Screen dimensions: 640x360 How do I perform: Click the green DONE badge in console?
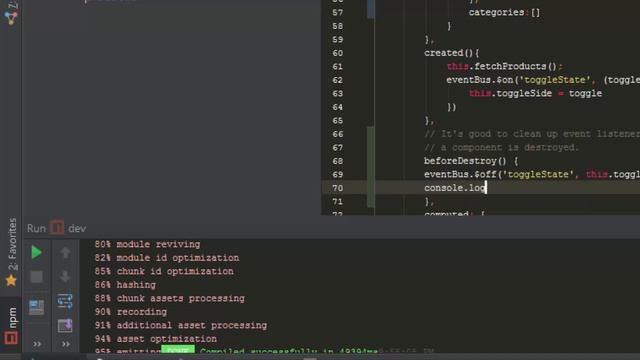(x=178, y=350)
